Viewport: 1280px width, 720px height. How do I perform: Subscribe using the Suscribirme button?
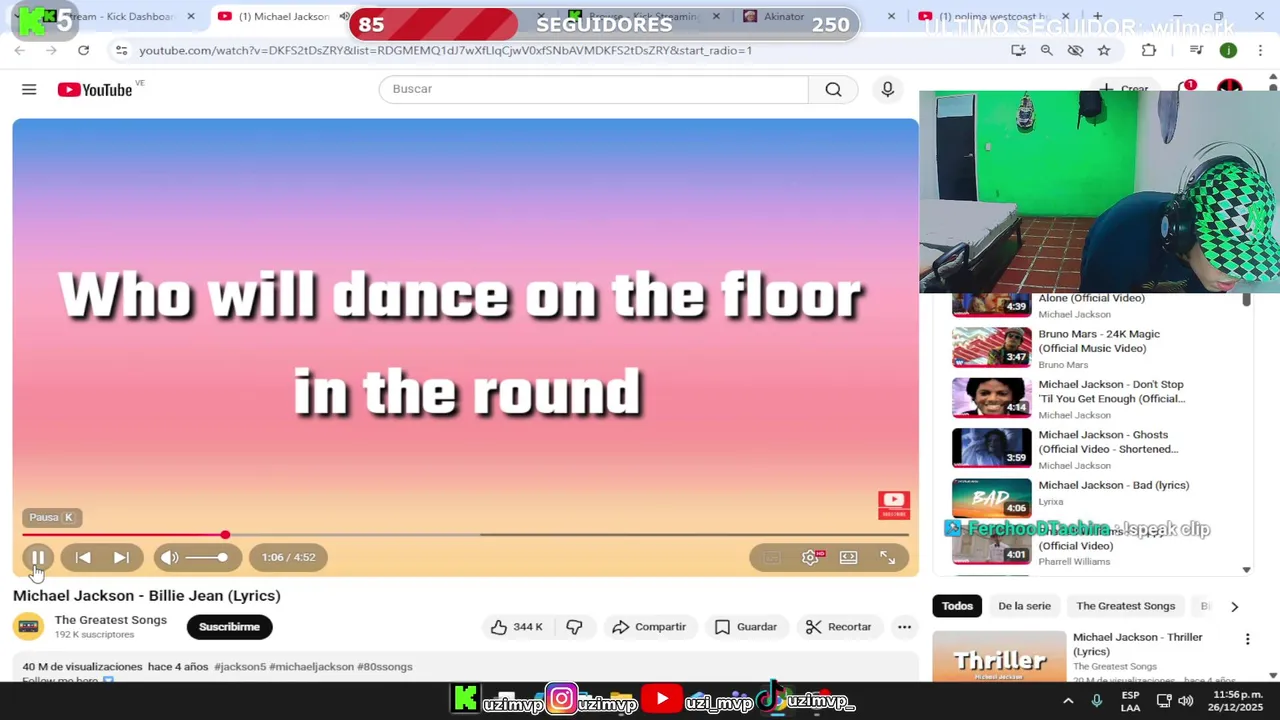click(229, 627)
